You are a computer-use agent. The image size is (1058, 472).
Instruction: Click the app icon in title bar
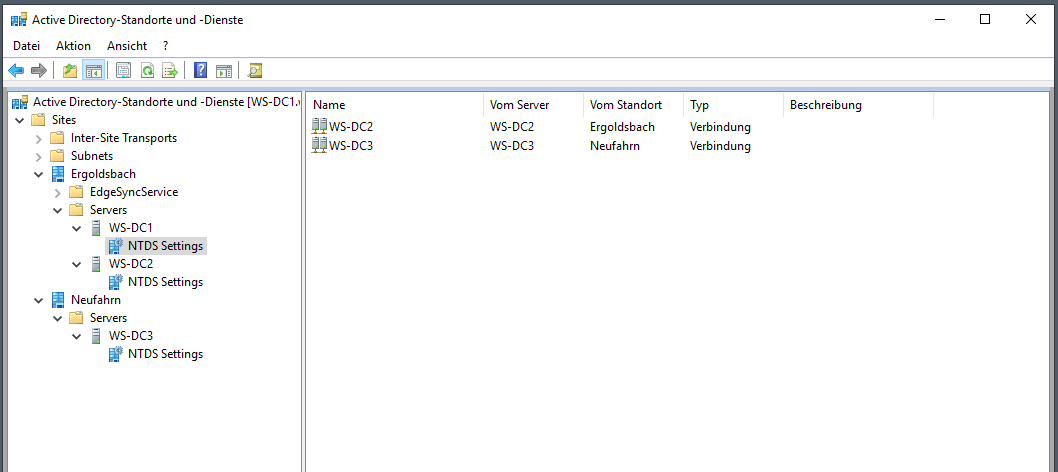pyautogui.click(x=19, y=20)
